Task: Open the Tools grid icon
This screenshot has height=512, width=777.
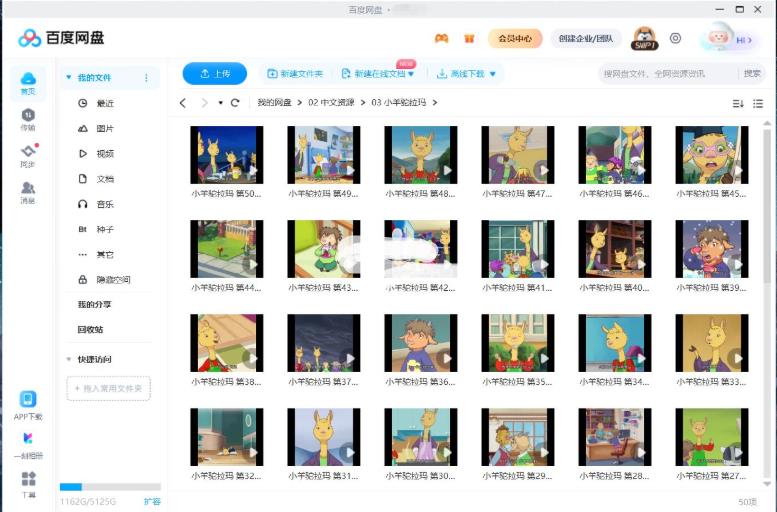Action: (28, 479)
